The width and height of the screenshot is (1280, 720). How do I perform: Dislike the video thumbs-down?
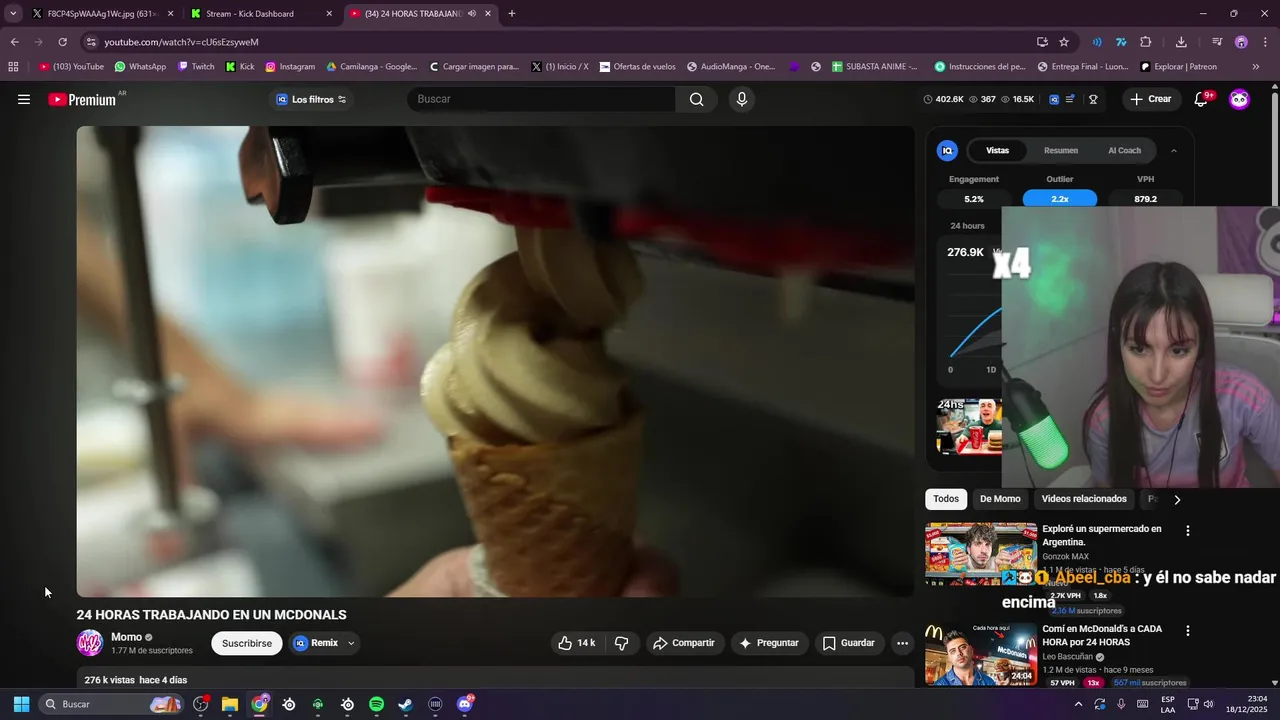click(621, 643)
